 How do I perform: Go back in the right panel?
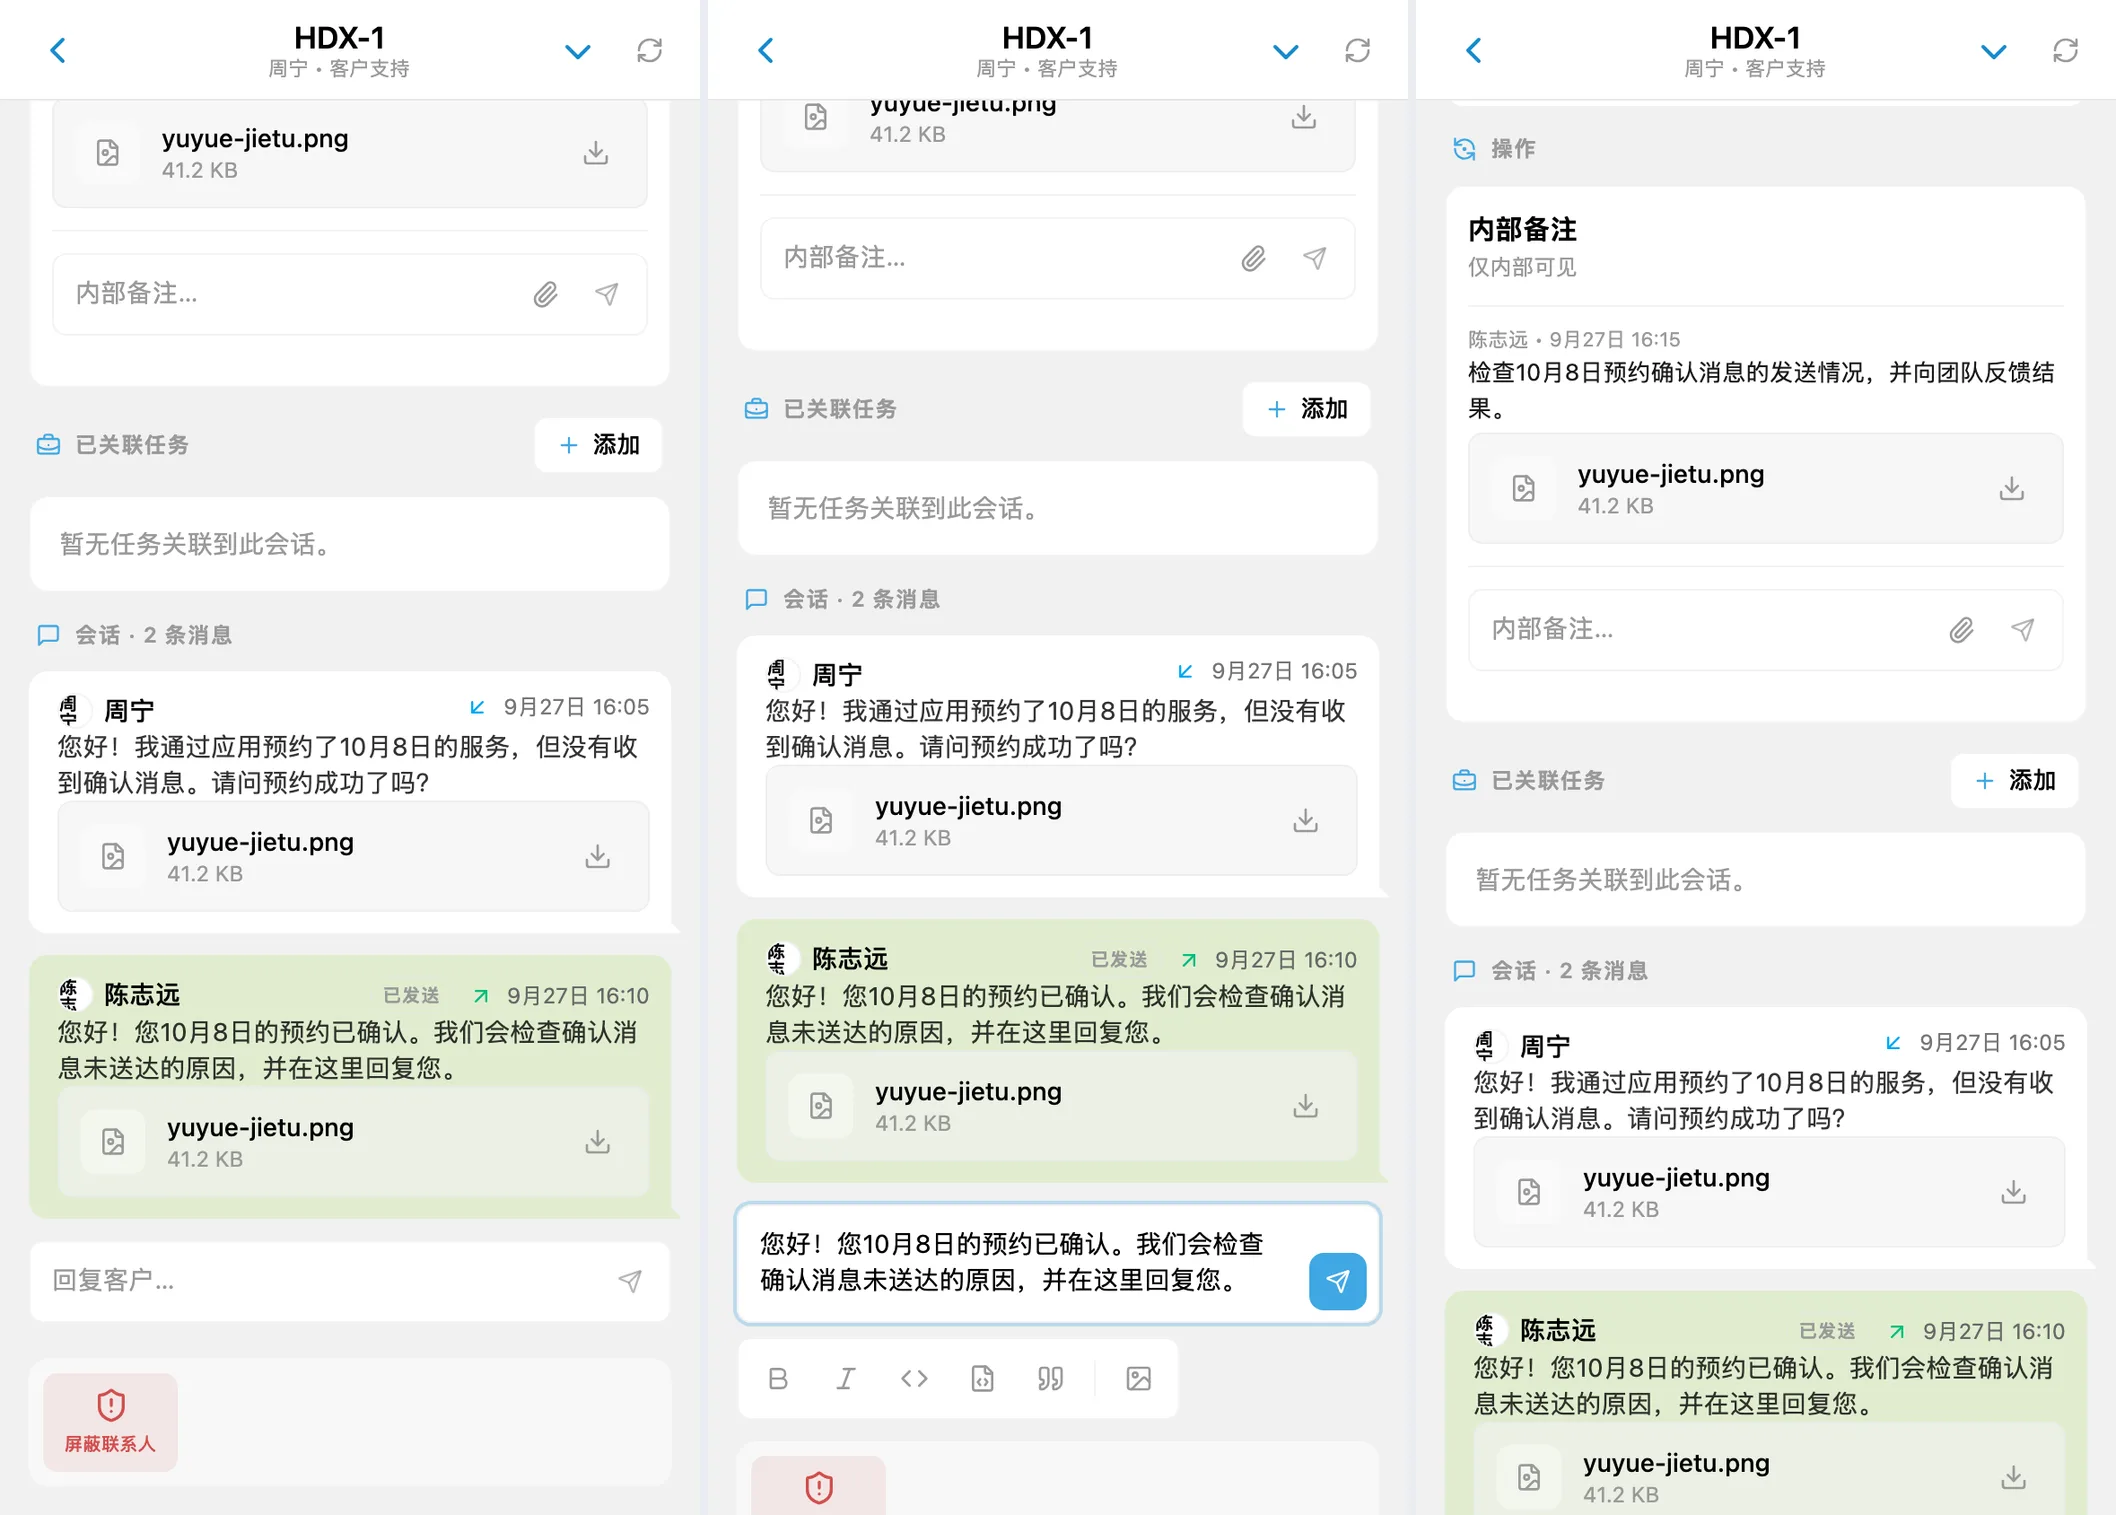(1474, 50)
